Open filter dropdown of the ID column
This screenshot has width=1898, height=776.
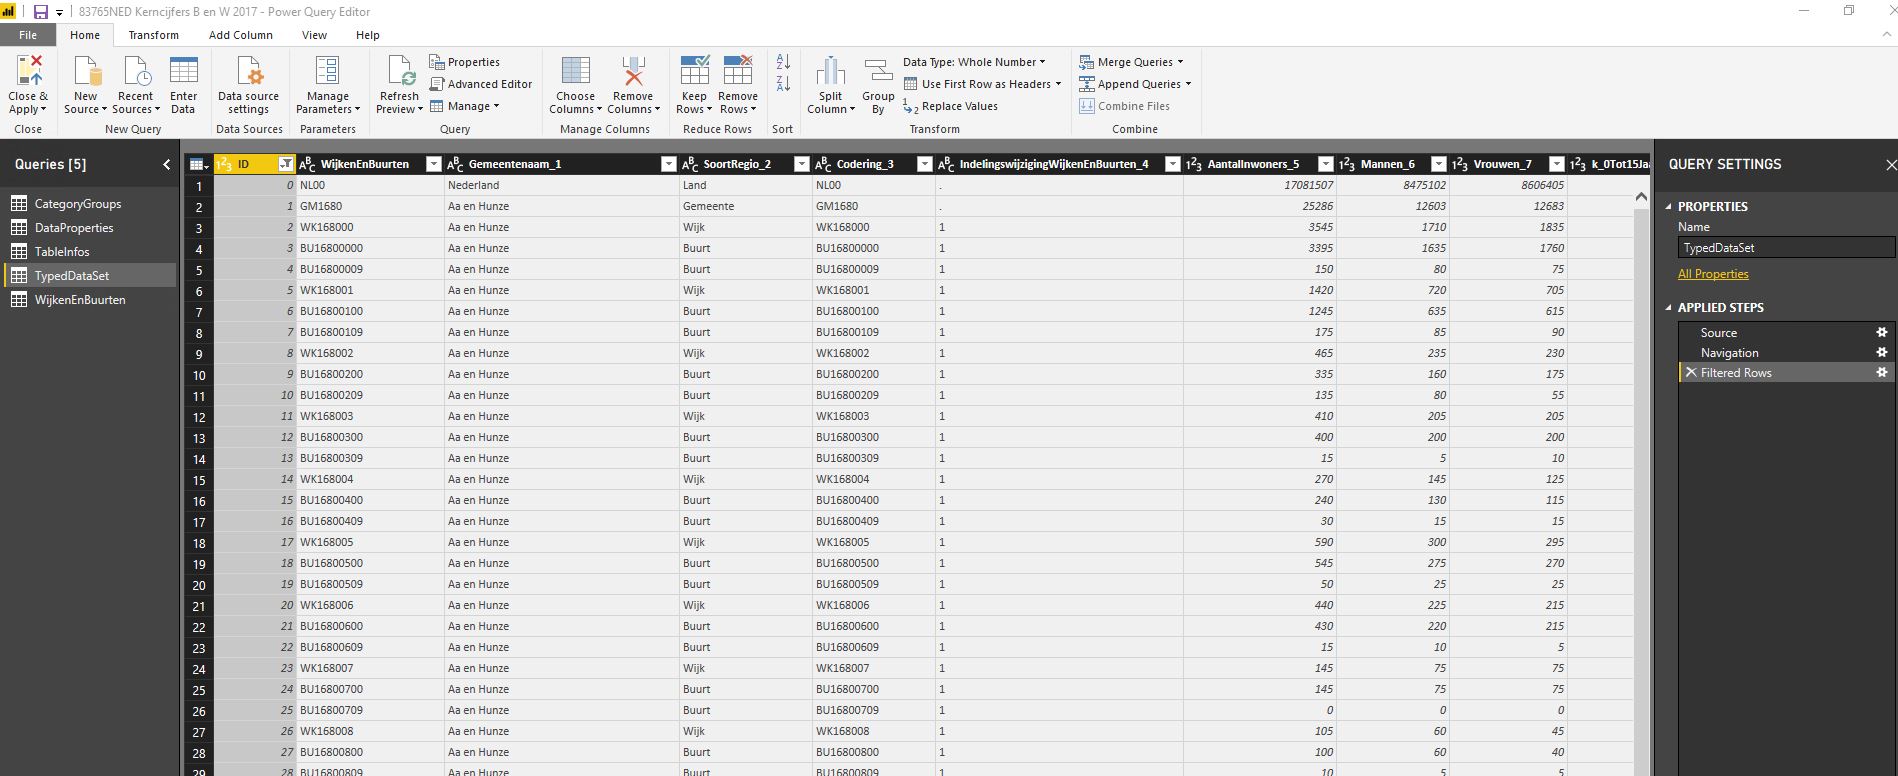286,164
